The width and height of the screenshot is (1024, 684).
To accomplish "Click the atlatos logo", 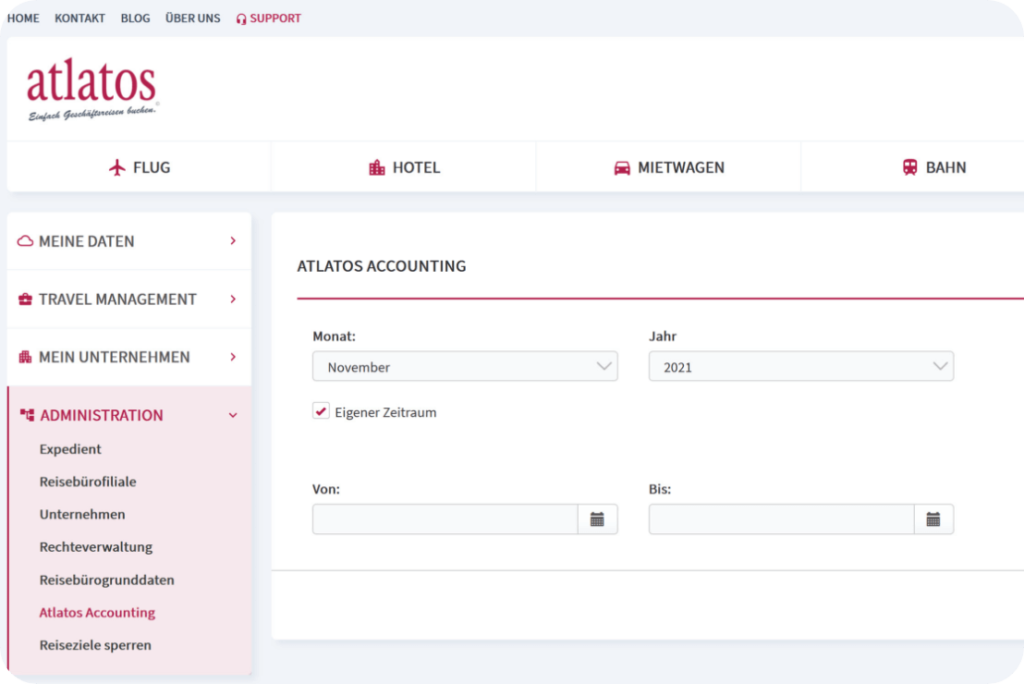I will 92,90.
